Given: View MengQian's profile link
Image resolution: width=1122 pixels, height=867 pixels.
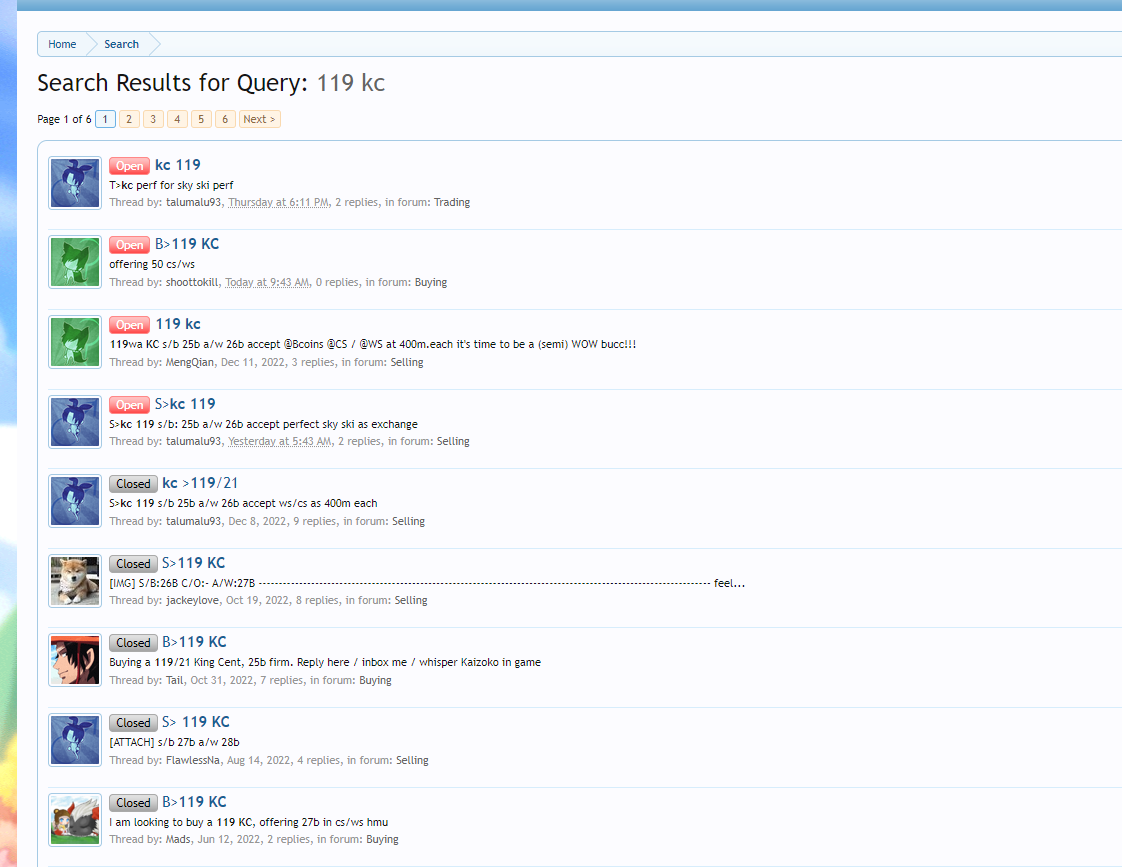Looking at the screenshot, I should click(190, 363).
